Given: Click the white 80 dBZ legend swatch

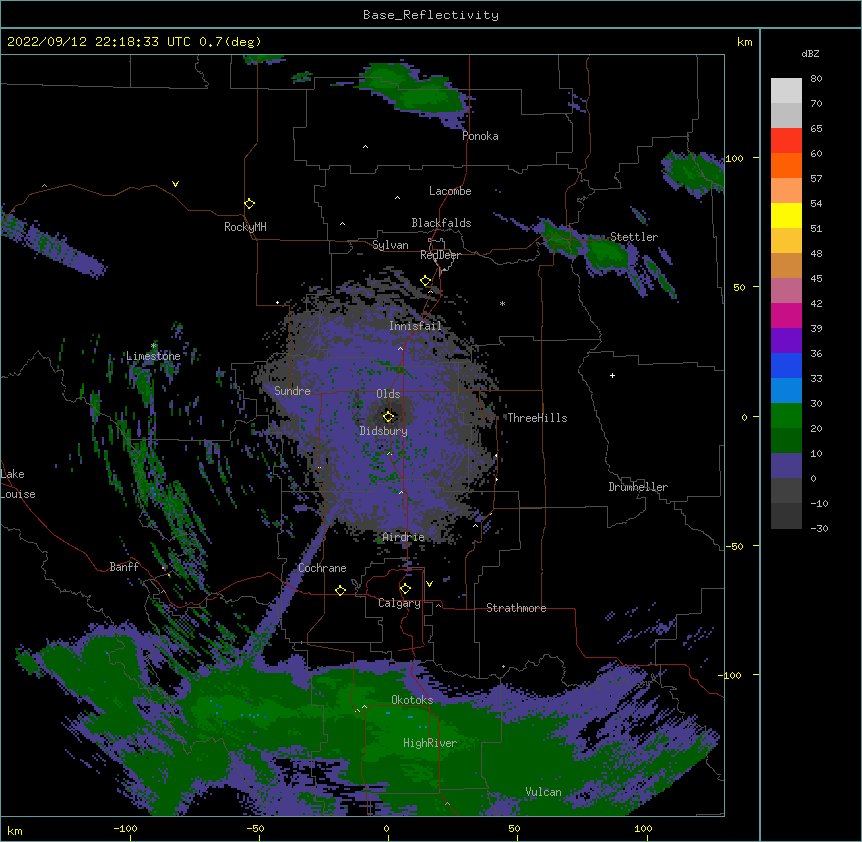Looking at the screenshot, I should click(x=786, y=91).
